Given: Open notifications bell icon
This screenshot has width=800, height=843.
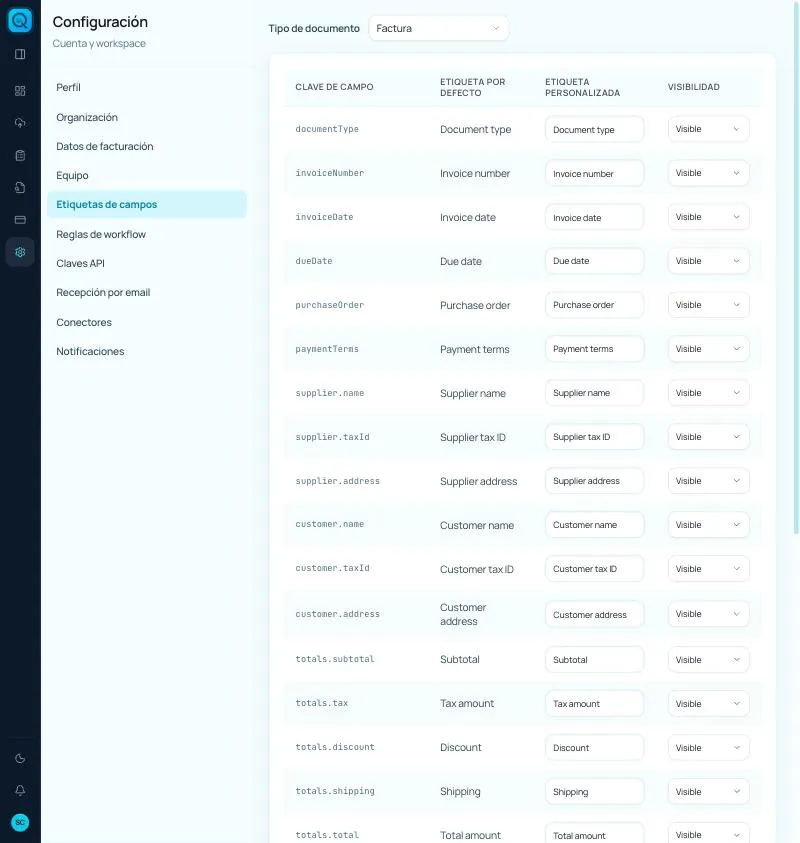Looking at the screenshot, I should pos(20,790).
